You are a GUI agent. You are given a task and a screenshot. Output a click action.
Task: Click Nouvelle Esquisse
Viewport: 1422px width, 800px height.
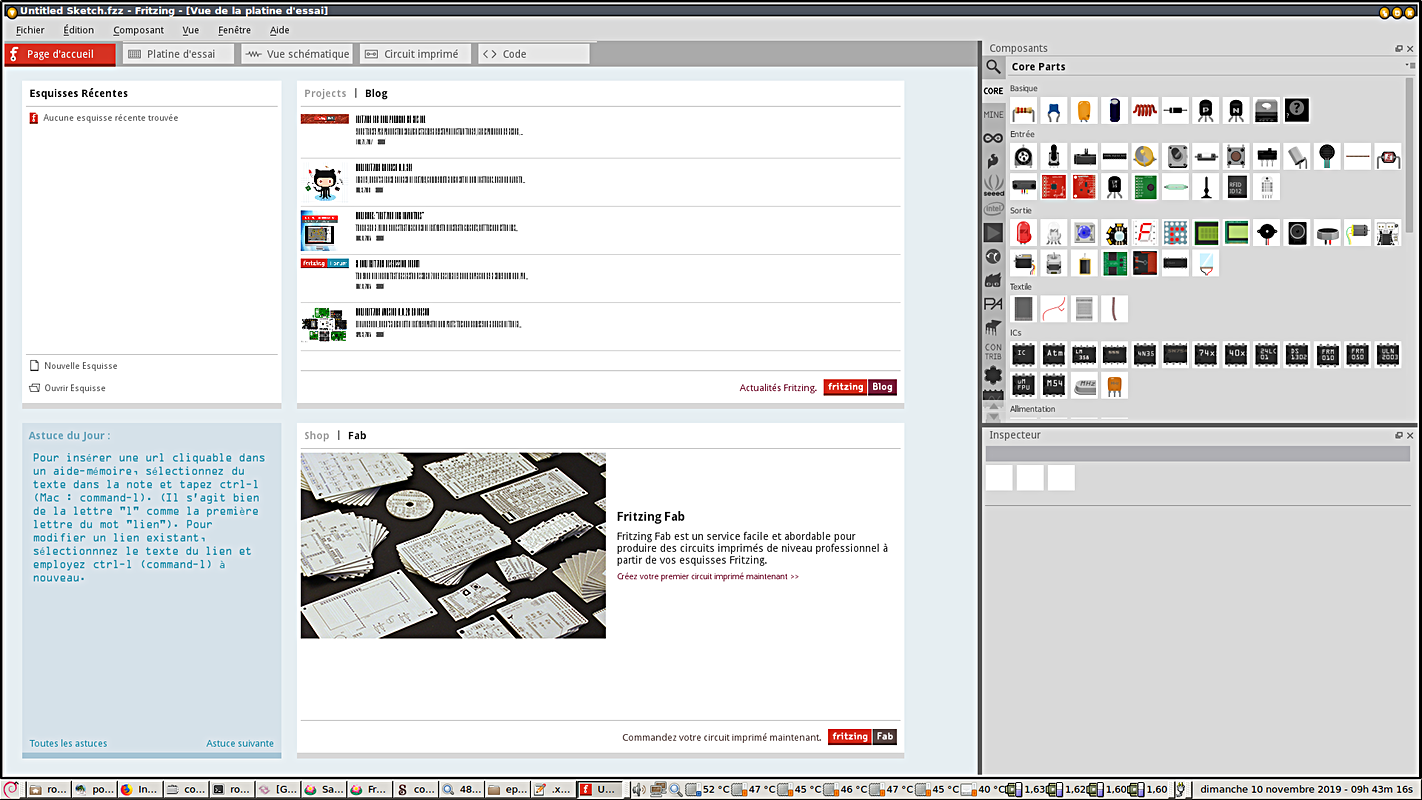point(73,366)
